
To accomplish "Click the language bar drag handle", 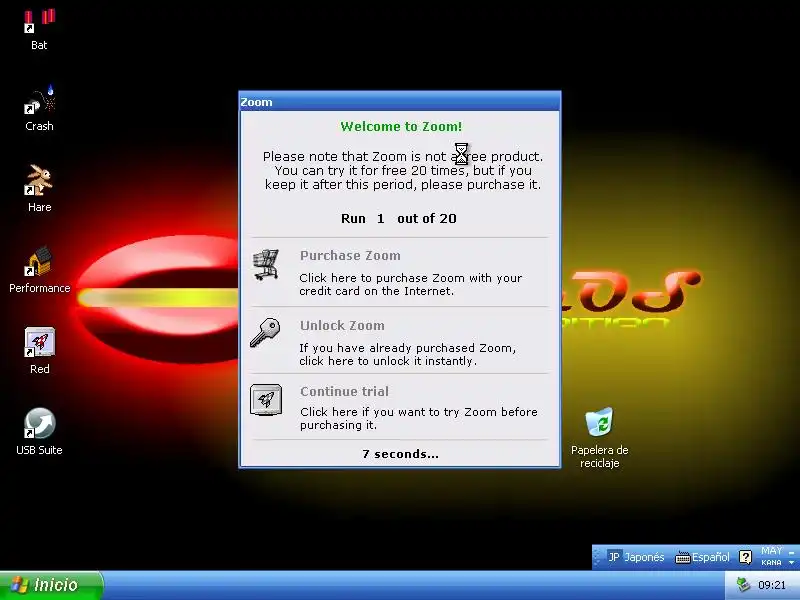I will 597,557.
